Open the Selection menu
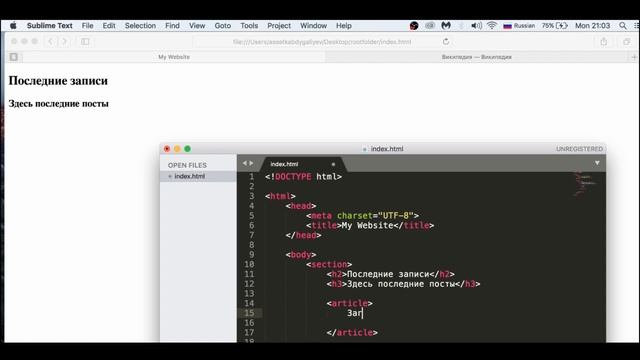 [x=140, y=25]
